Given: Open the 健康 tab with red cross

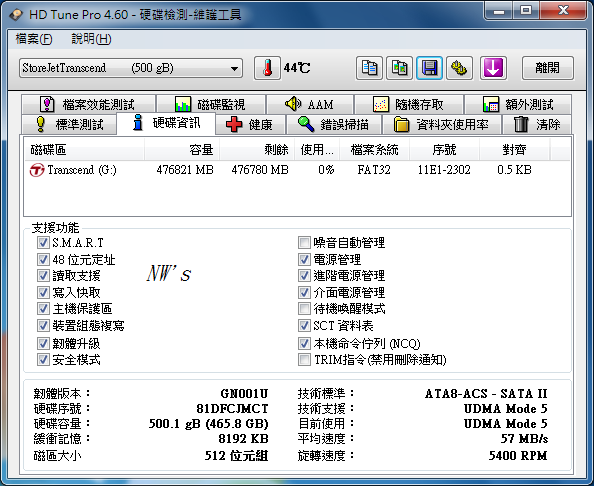Looking at the screenshot, I should tap(250, 124).
